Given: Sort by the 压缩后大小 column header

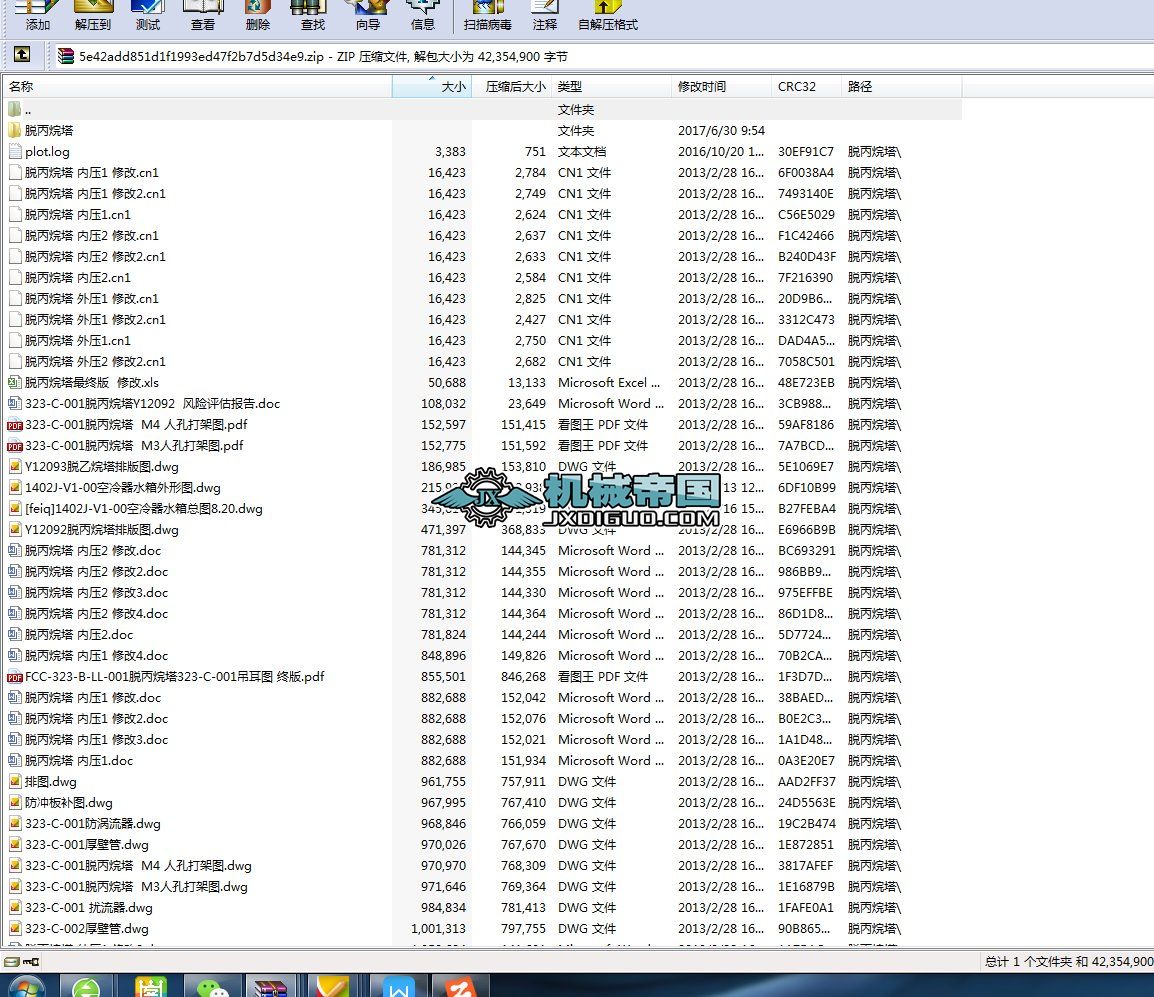Looking at the screenshot, I should point(511,86).
